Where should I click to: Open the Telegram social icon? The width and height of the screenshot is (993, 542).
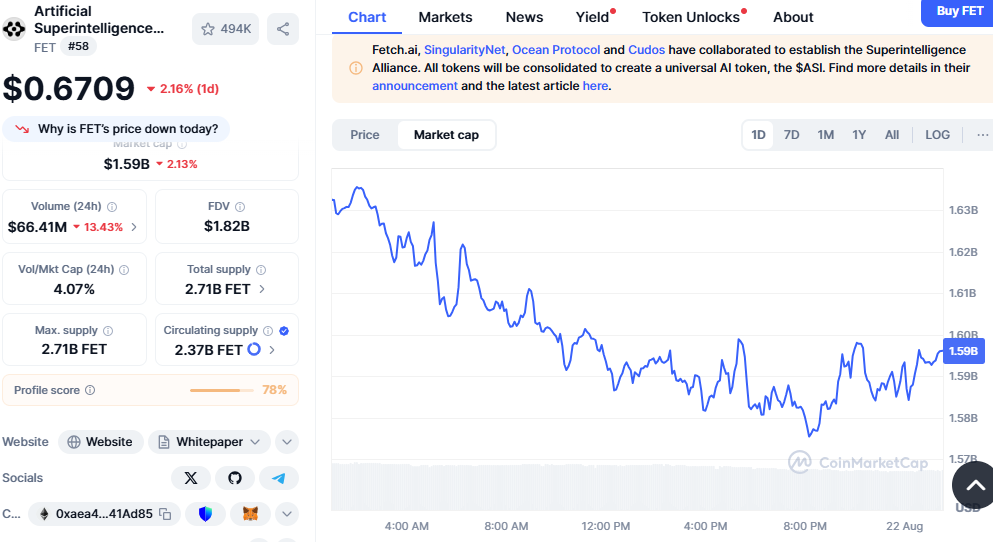coord(279,478)
